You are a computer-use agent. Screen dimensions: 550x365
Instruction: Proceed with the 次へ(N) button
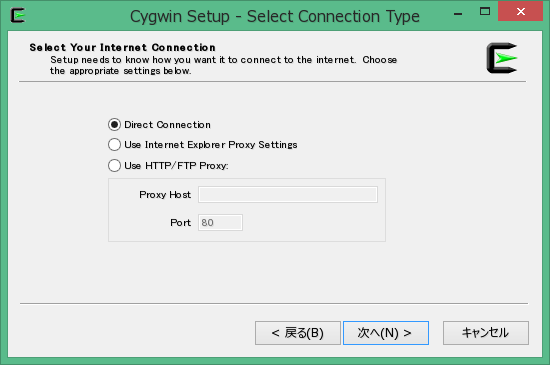[x=386, y=333]
